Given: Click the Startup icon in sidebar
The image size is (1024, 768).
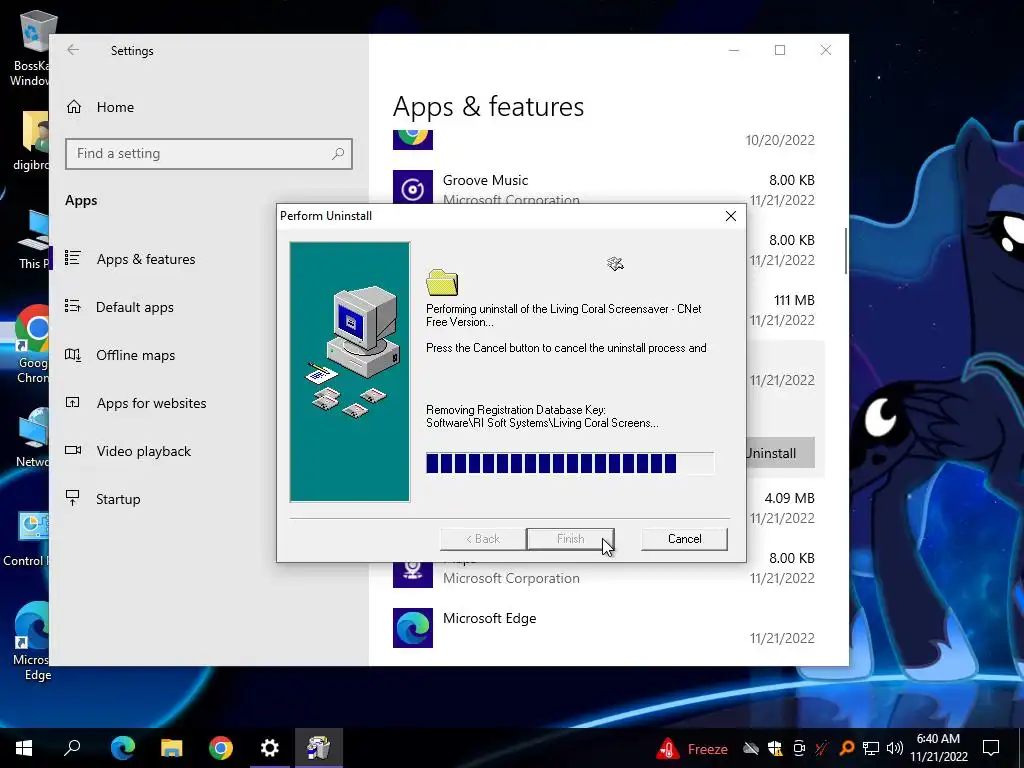Looking at the screenshot, I should (x=72, y=498).
